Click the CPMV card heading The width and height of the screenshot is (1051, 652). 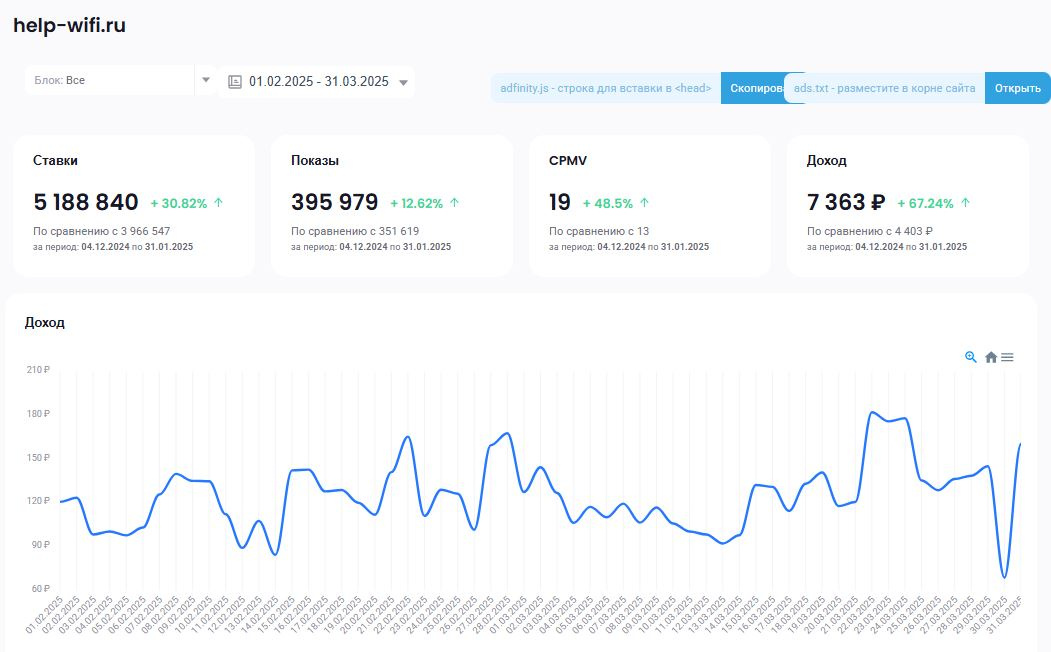(x=568, y=161)
